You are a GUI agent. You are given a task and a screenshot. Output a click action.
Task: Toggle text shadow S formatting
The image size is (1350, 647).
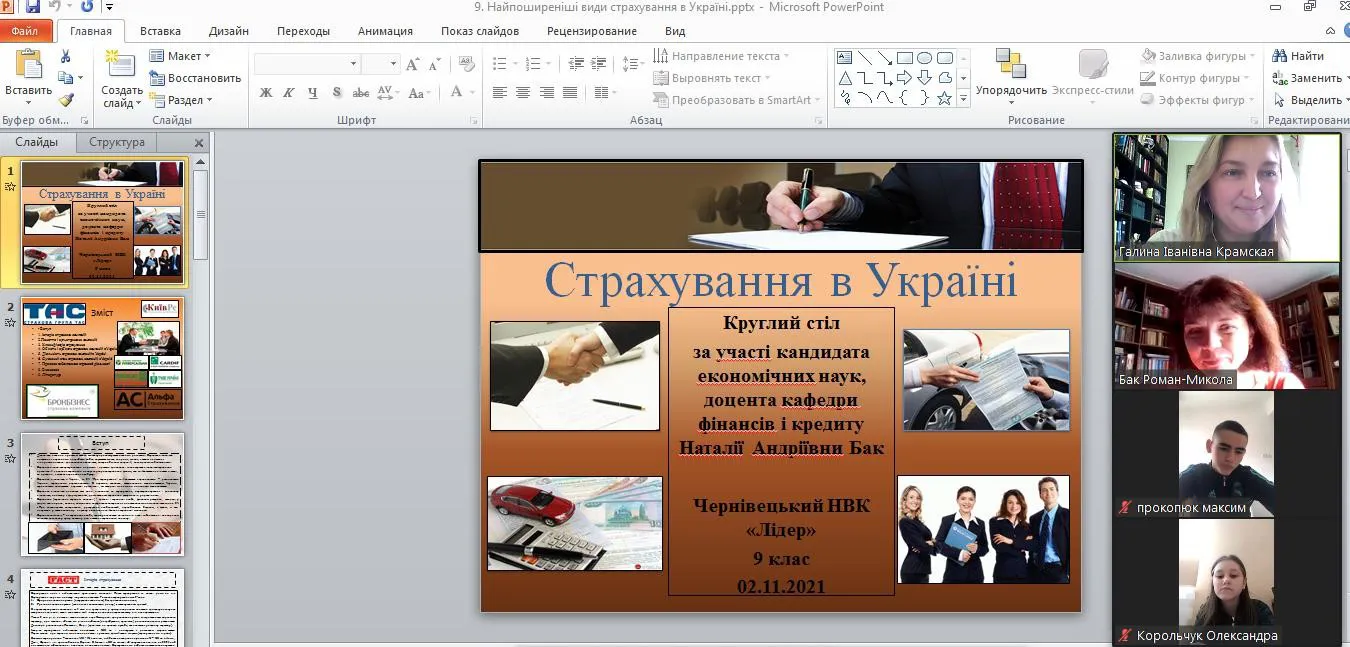(336, 92)
